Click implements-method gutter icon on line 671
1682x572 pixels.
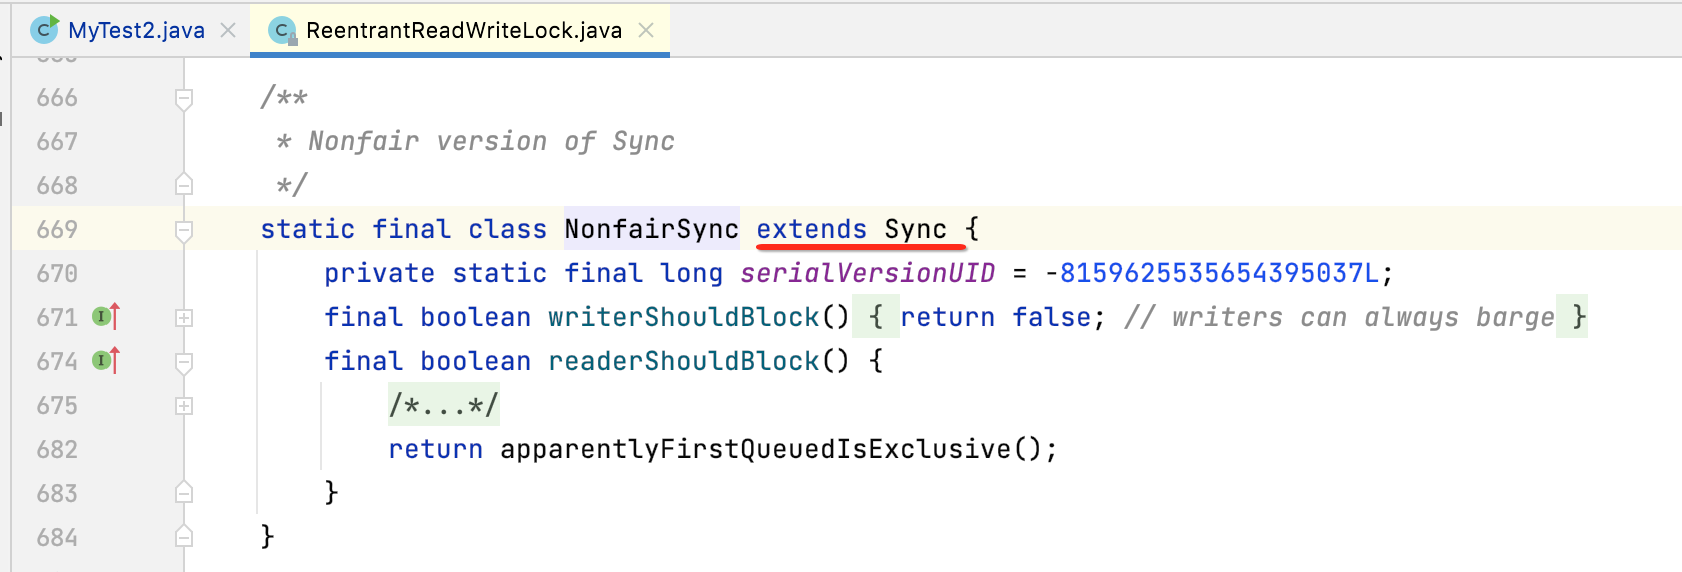105,317
